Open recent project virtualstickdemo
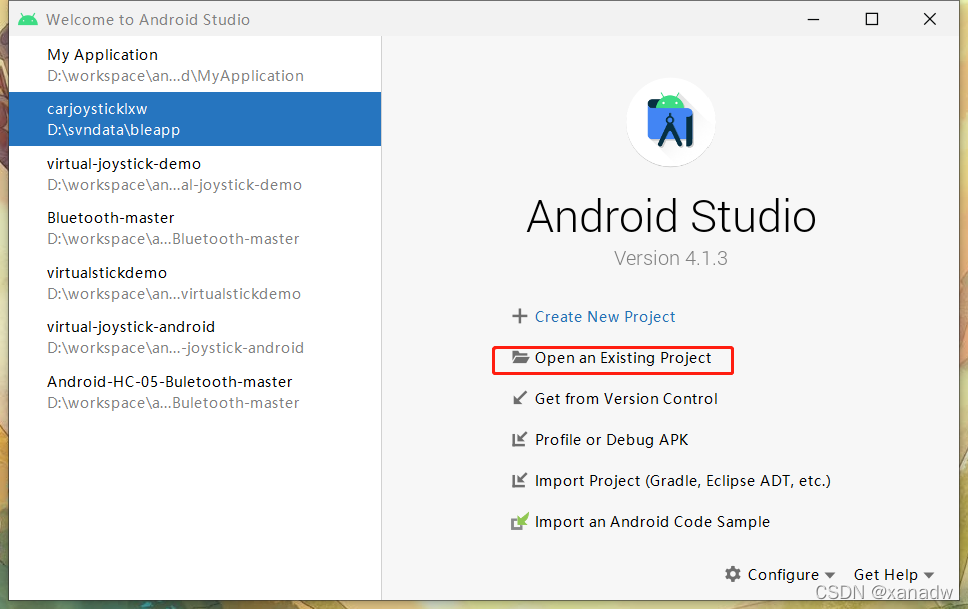The image size is (968, 609). (195, 283)
